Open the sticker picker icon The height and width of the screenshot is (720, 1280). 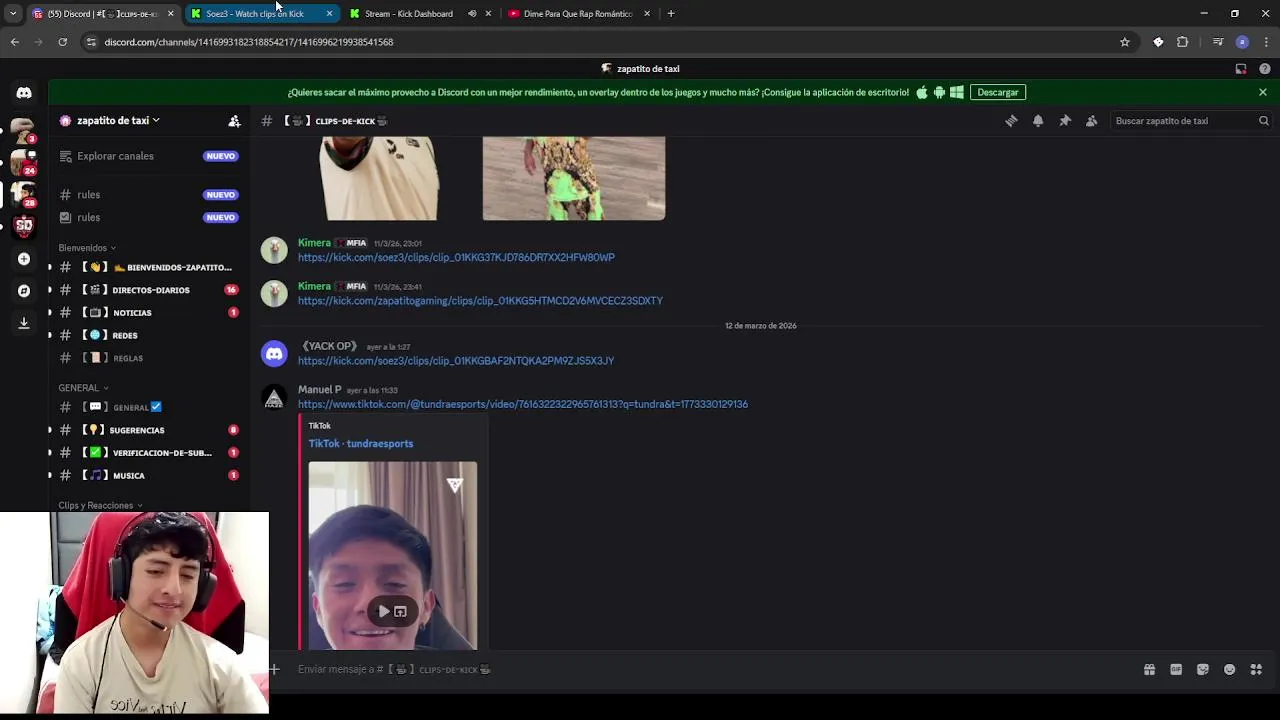tap(1203, 670)
